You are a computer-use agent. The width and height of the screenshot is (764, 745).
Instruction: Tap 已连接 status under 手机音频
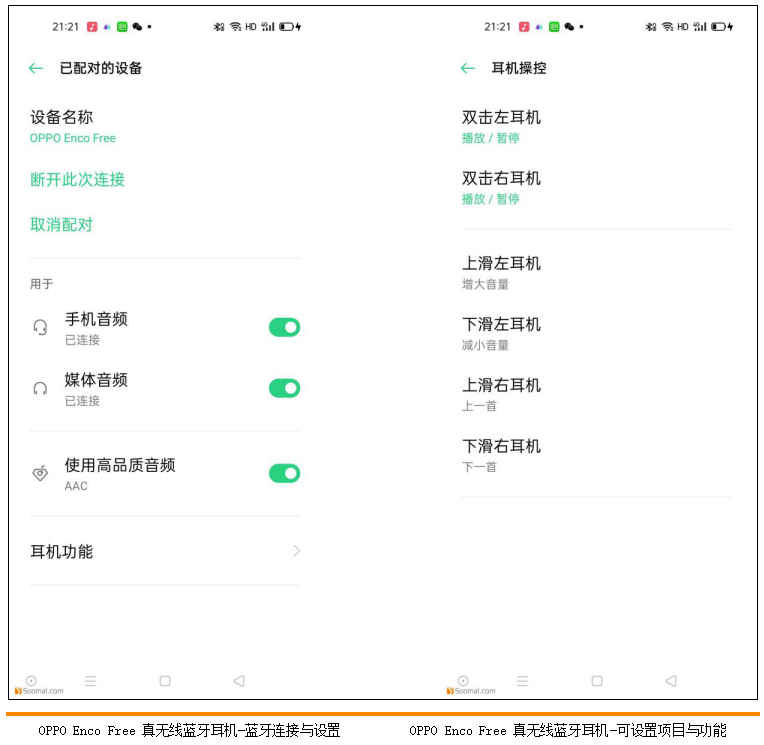coord(82,340)
